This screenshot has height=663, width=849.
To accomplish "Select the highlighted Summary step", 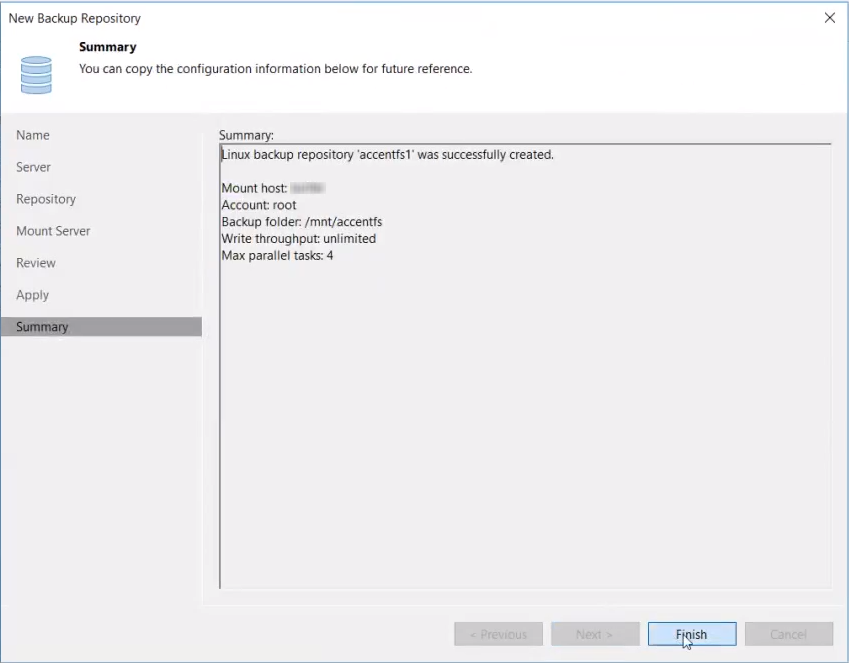I will (42, 327).
